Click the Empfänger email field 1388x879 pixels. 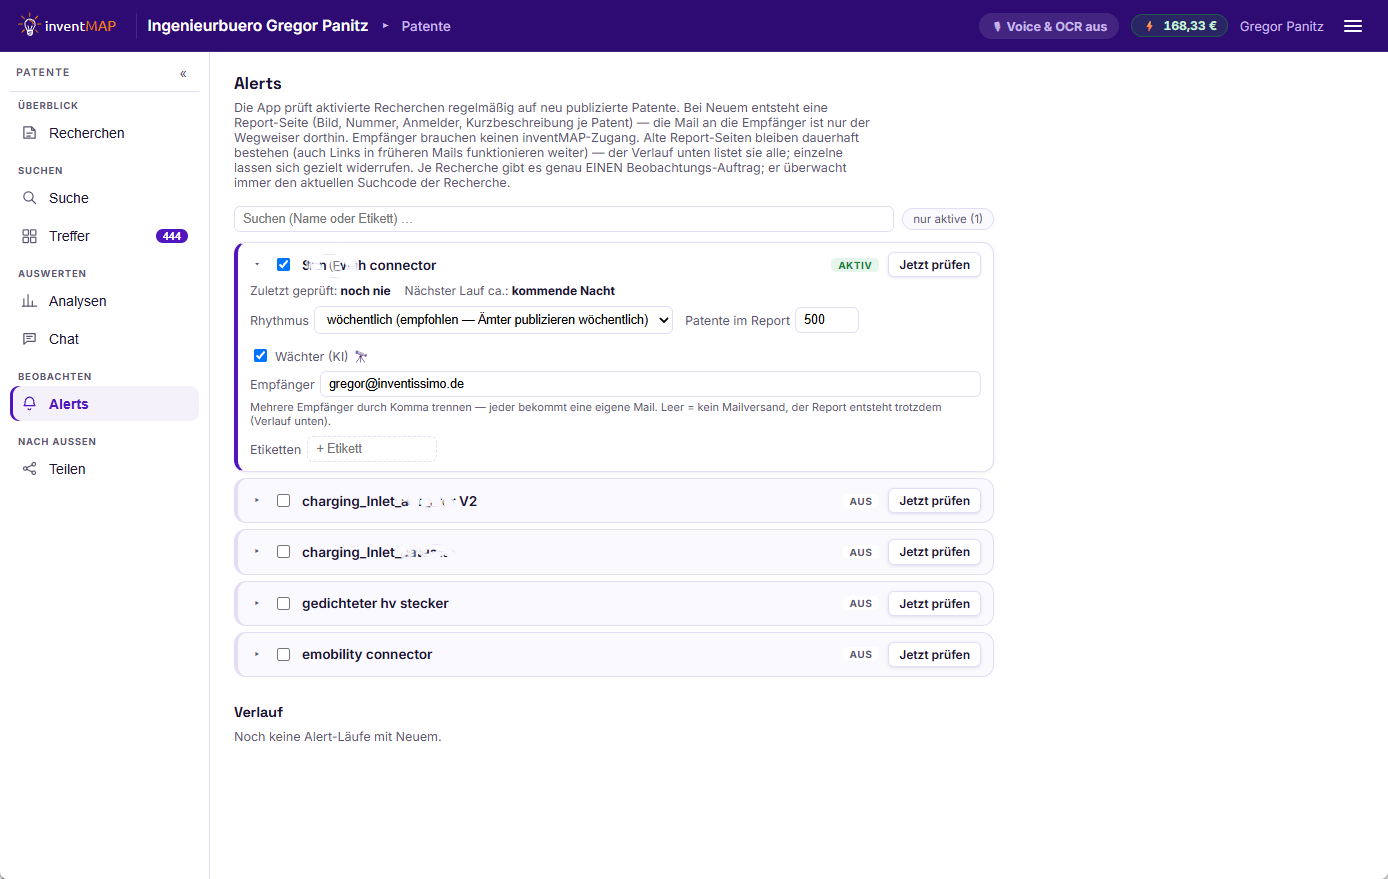click(650, 384)
